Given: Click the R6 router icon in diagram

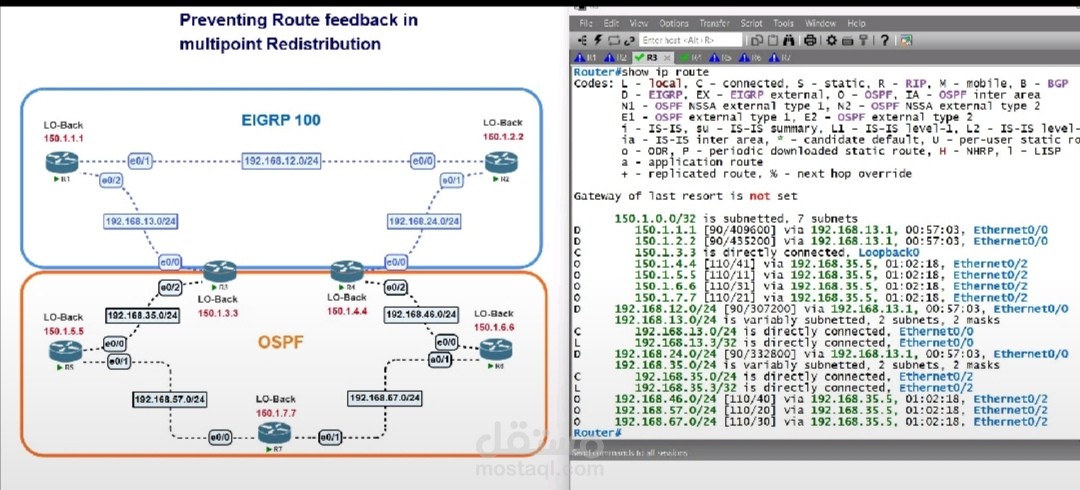Looking at the screenshot, I should click(495, 349).
